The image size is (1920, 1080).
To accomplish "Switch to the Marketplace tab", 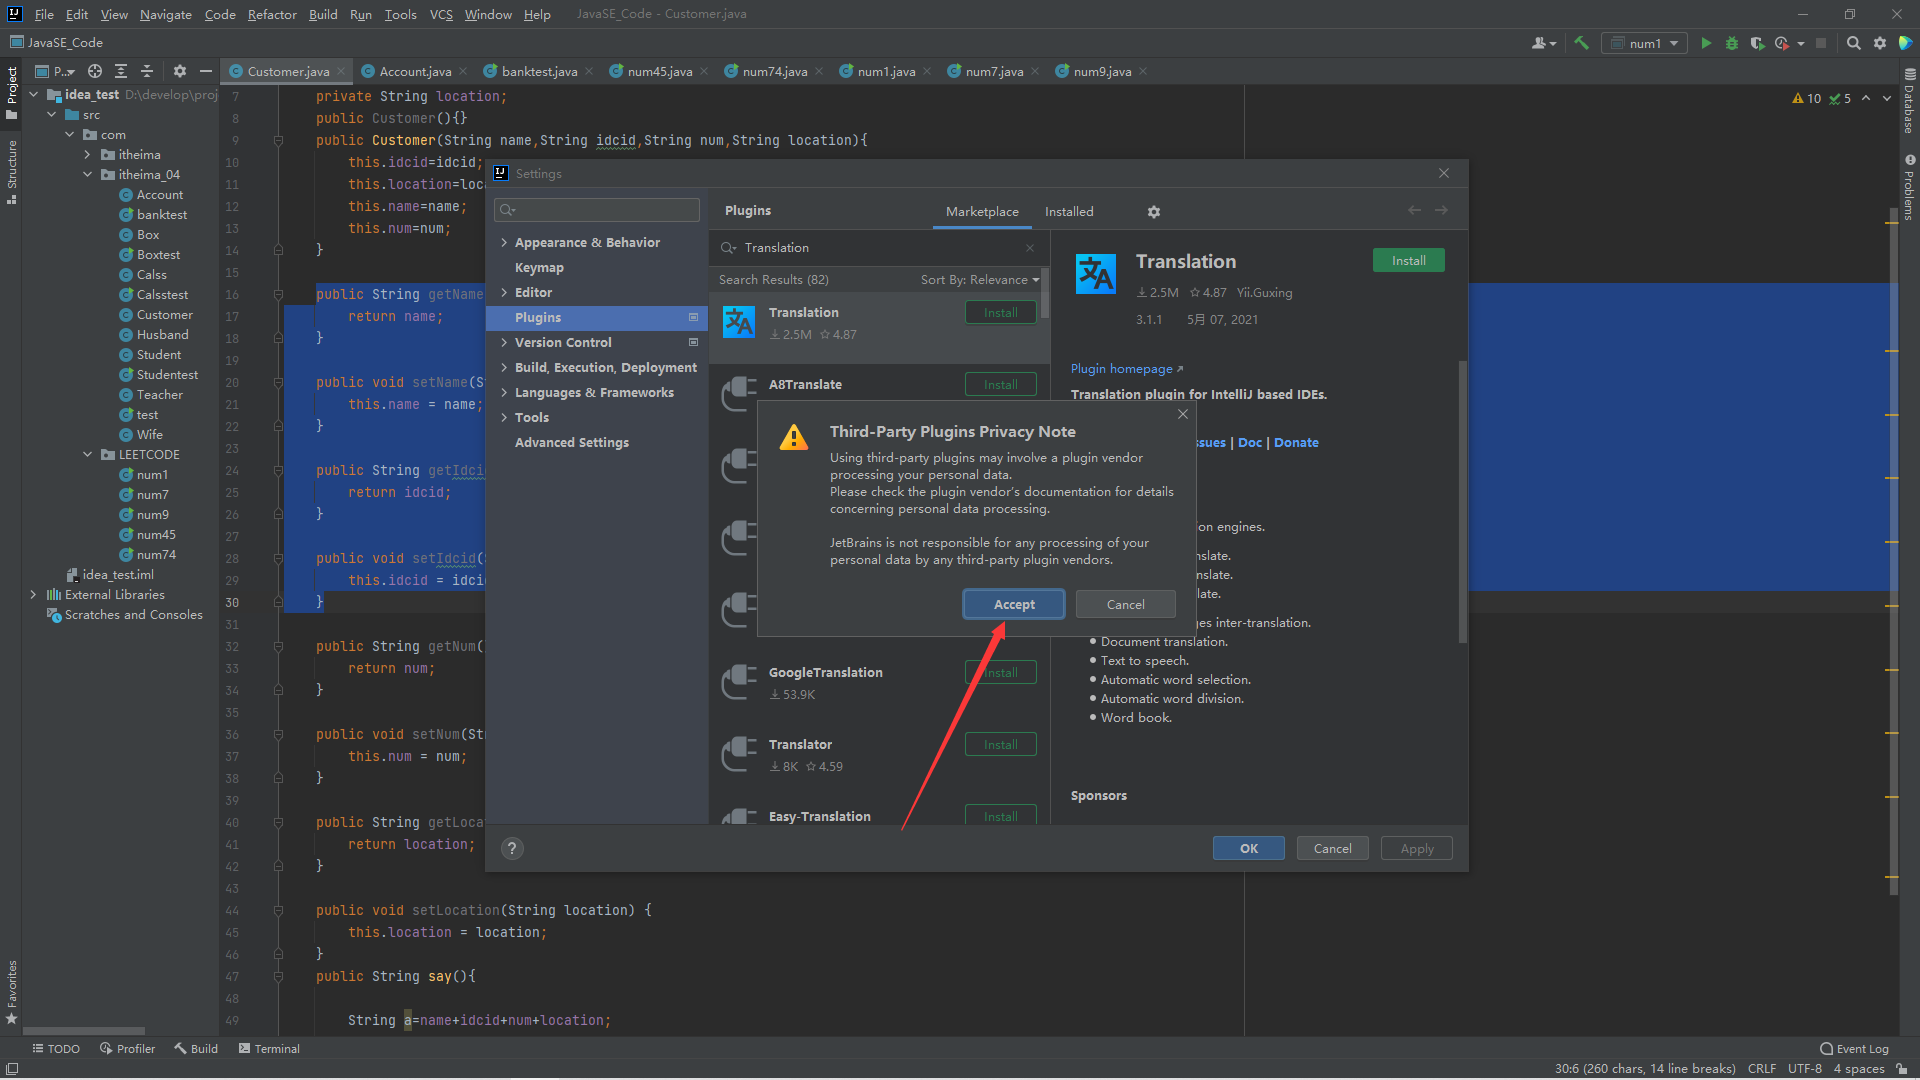I will (x=982, y=211).
